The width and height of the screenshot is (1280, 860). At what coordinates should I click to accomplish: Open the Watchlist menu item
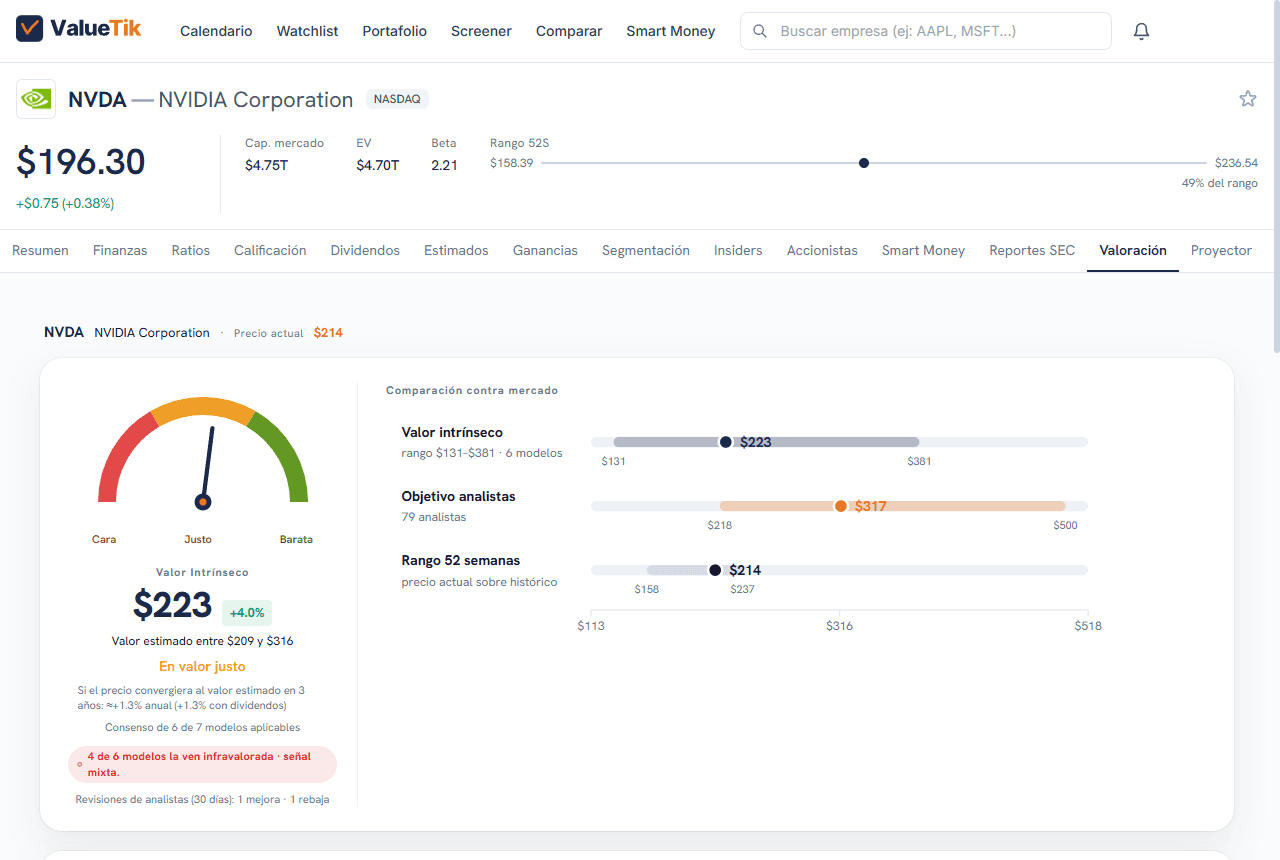[x=307, y=31]
